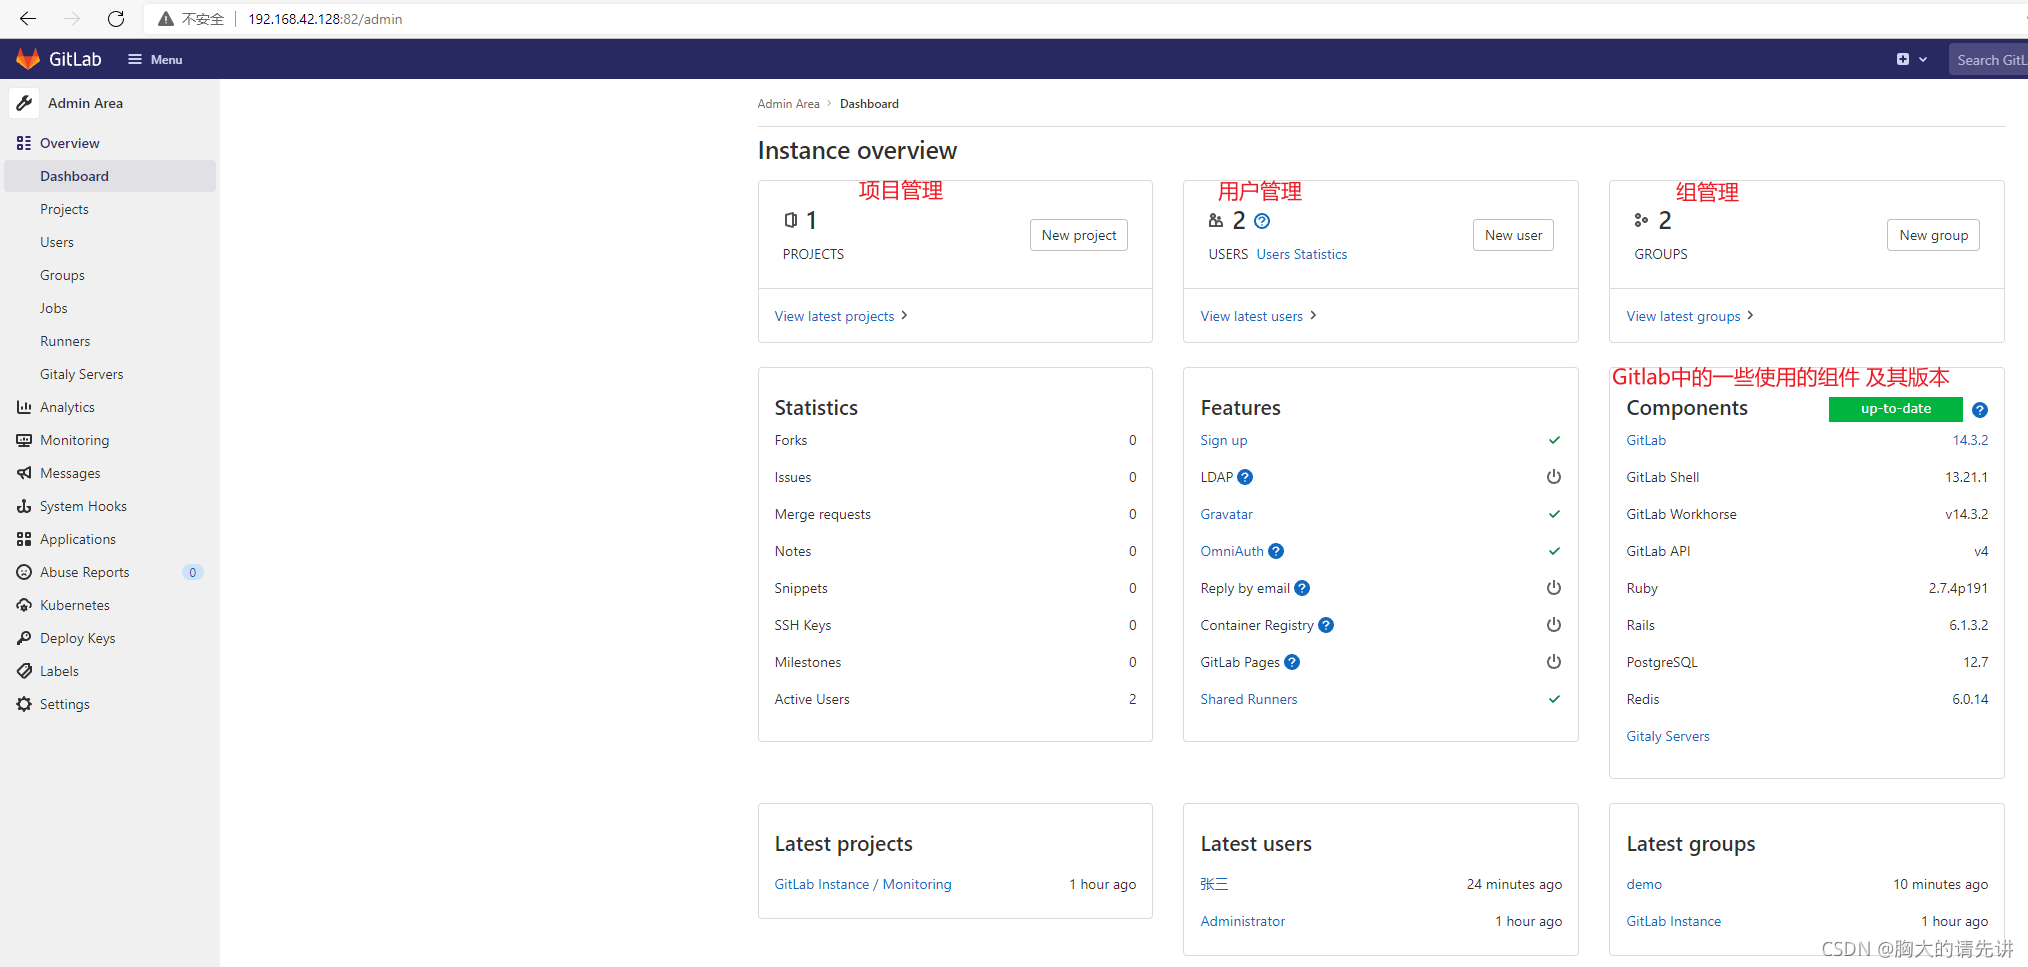
Task: Open the Sign up feature link
Action: click(x=1224, y=440)
